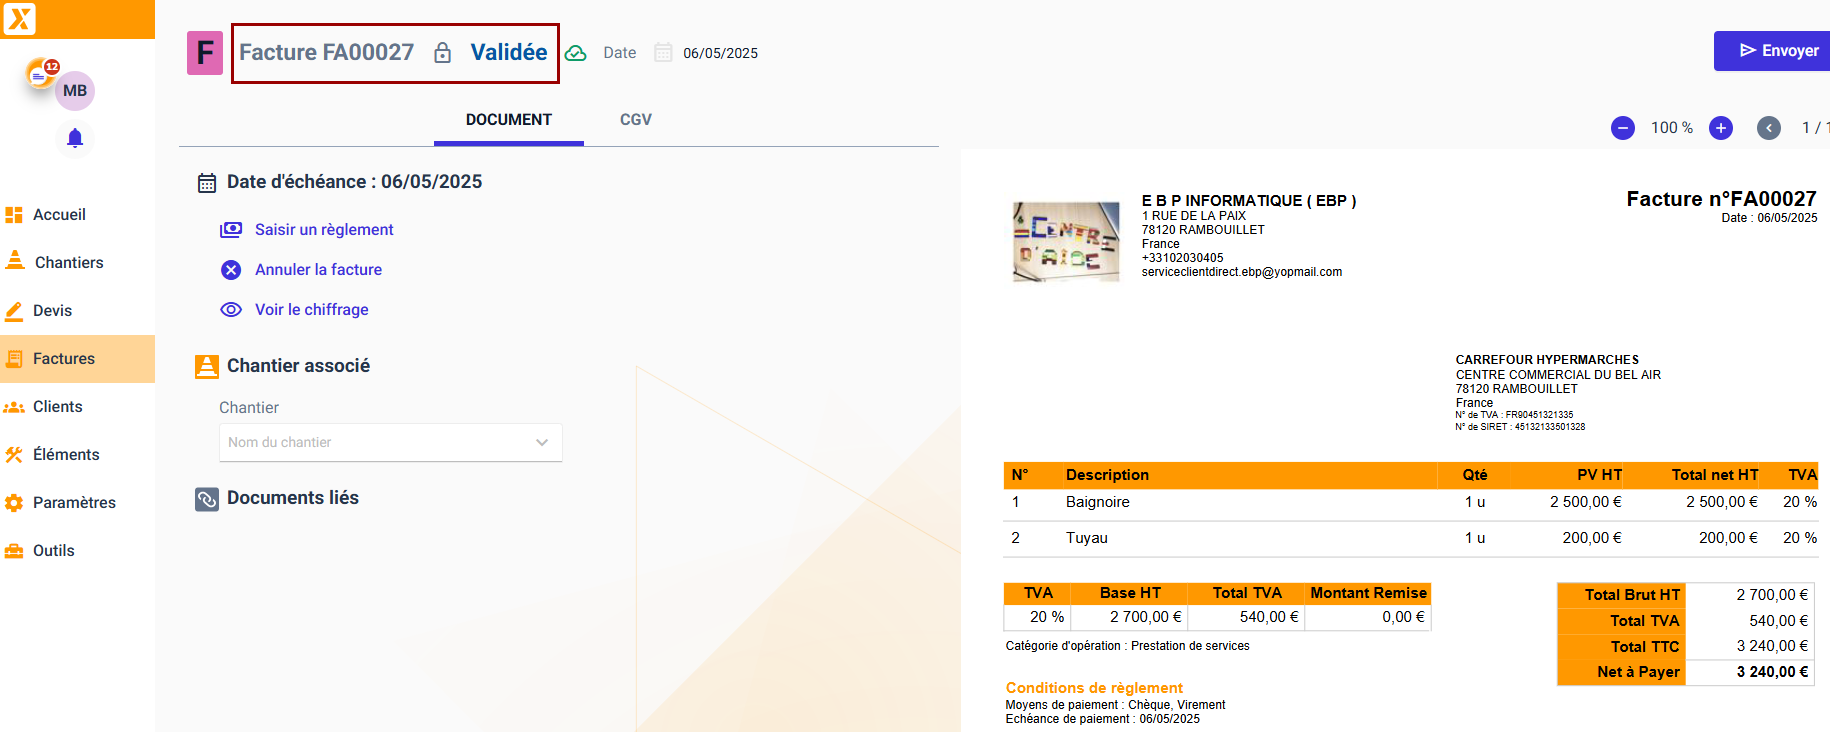
Task: Click the notification bell icon
Action: point(75,138)
